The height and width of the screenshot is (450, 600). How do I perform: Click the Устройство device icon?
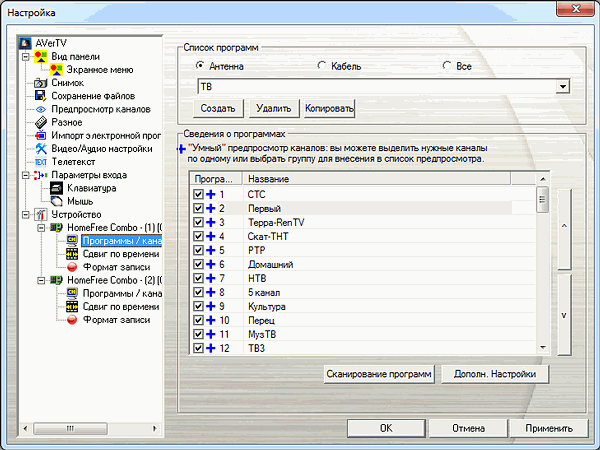pos(41,214)
